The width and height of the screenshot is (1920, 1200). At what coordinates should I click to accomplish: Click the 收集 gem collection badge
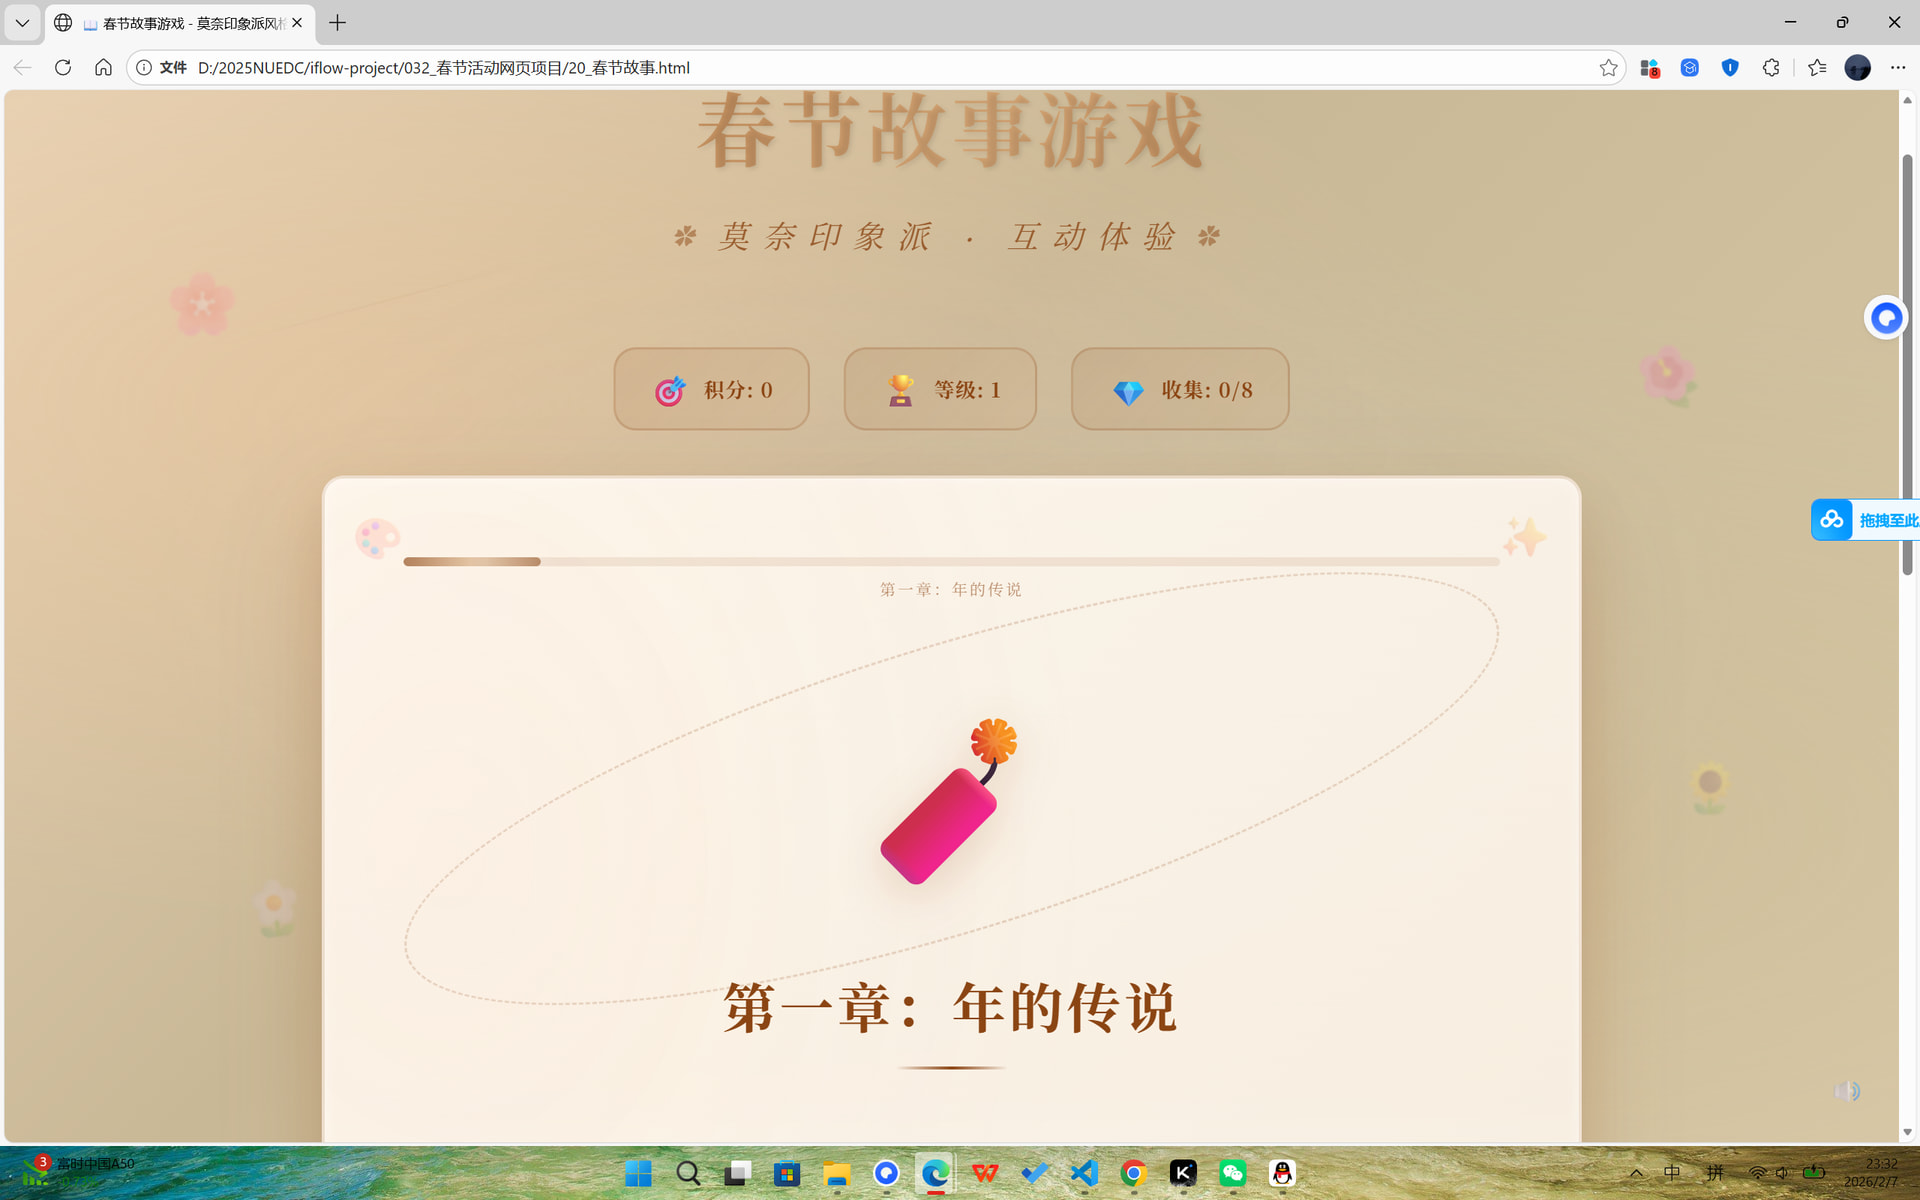pyautogui.click(x=1180, y=389)
